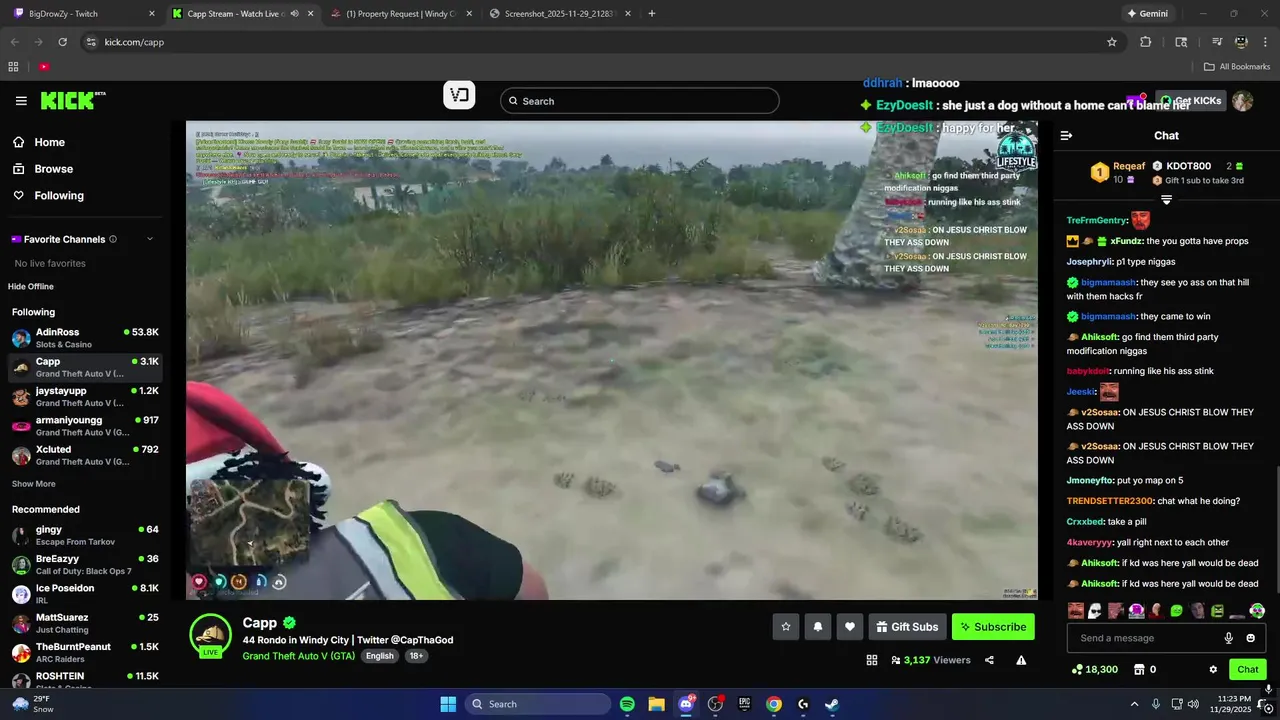Open All Bookmarks folder
The height and width of the screenshot is (720, 1280).
[1237, 67]
